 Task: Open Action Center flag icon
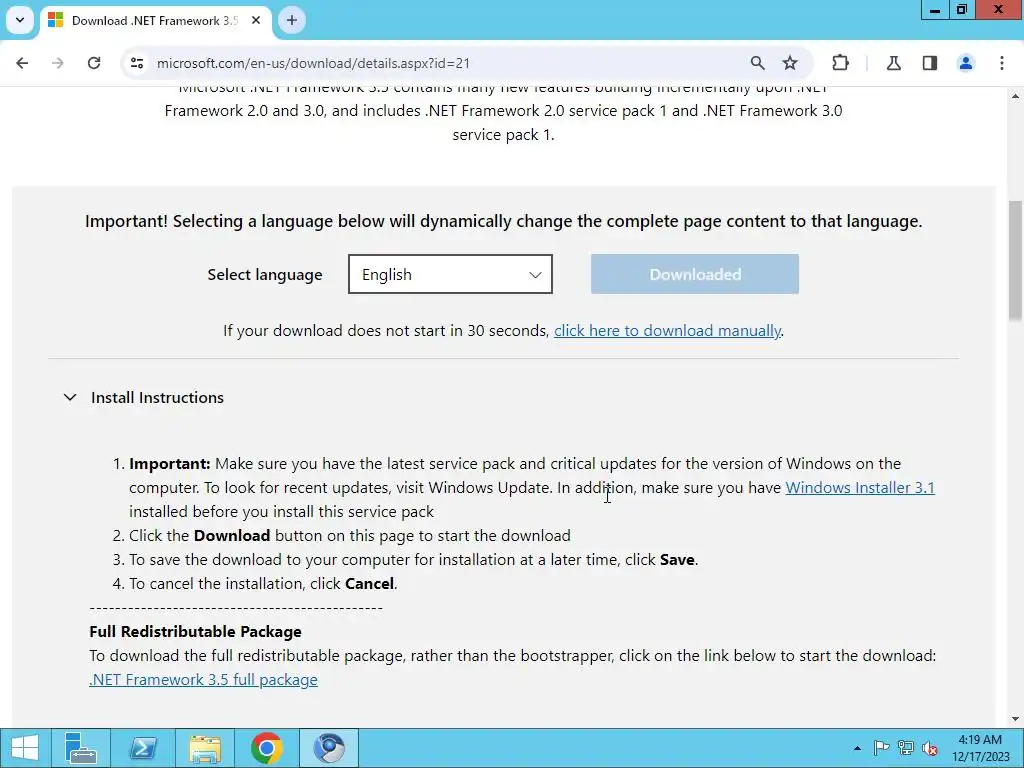coord(881,748)
